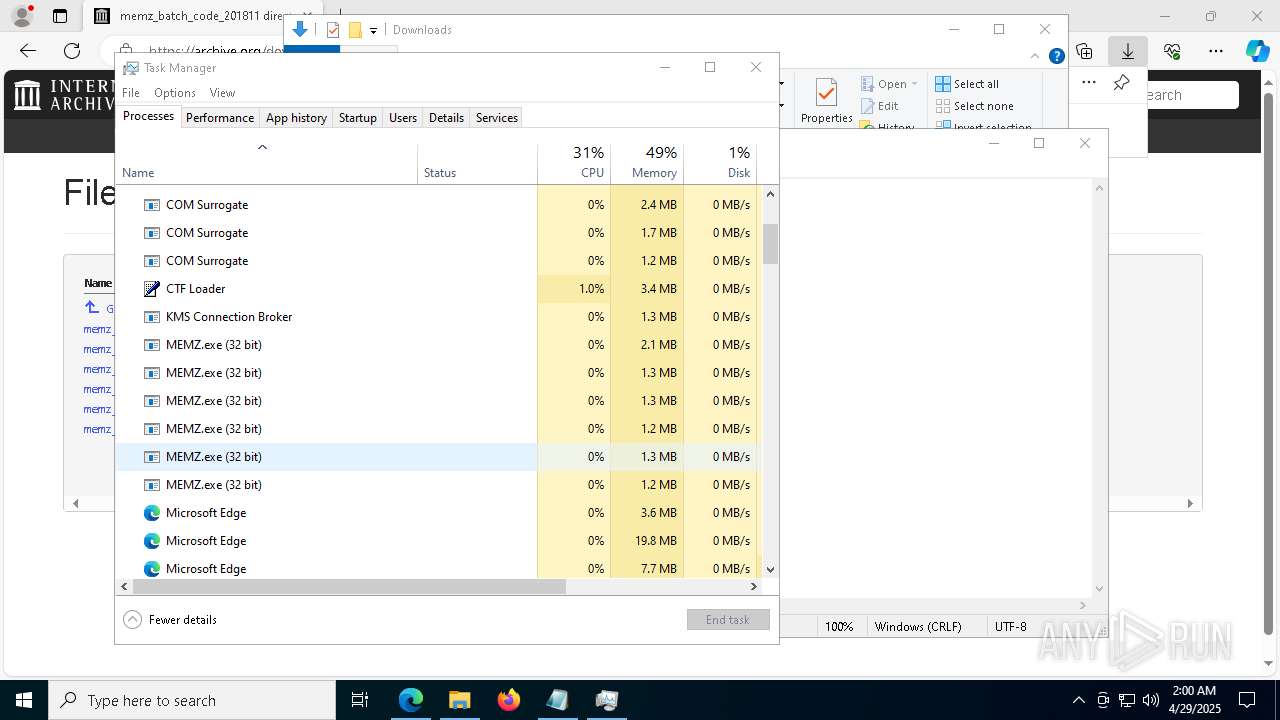Collapse Task Manager with Fewer details
Image resolution: width=1280 pixels, height=720 pixels.
pos(170,620)
